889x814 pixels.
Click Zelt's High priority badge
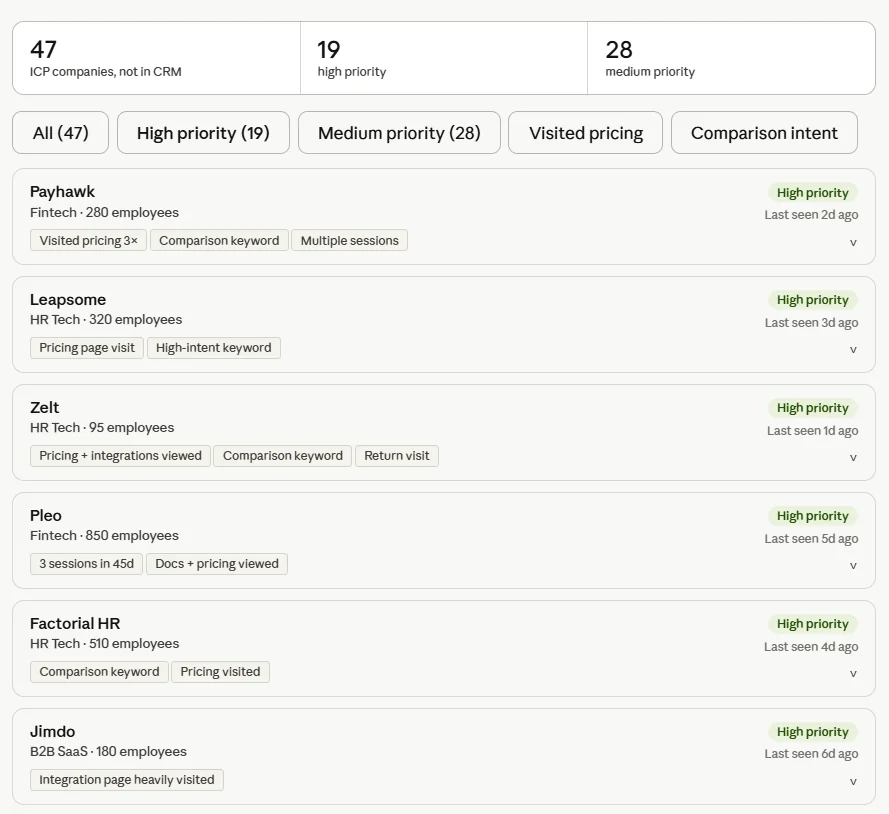[812, 408]
